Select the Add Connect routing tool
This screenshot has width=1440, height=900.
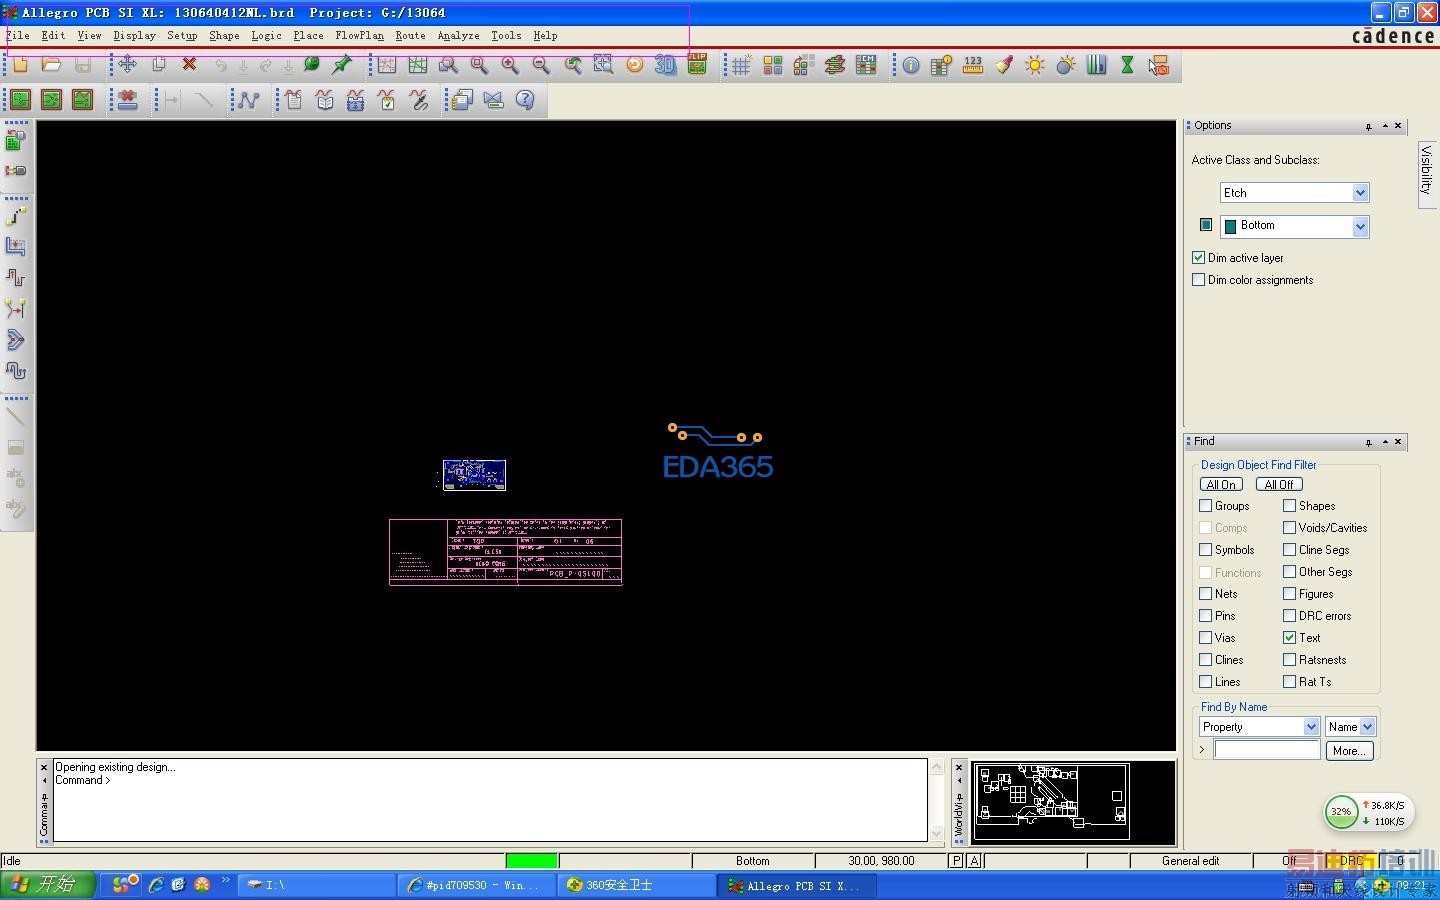[x=16, y=216]
